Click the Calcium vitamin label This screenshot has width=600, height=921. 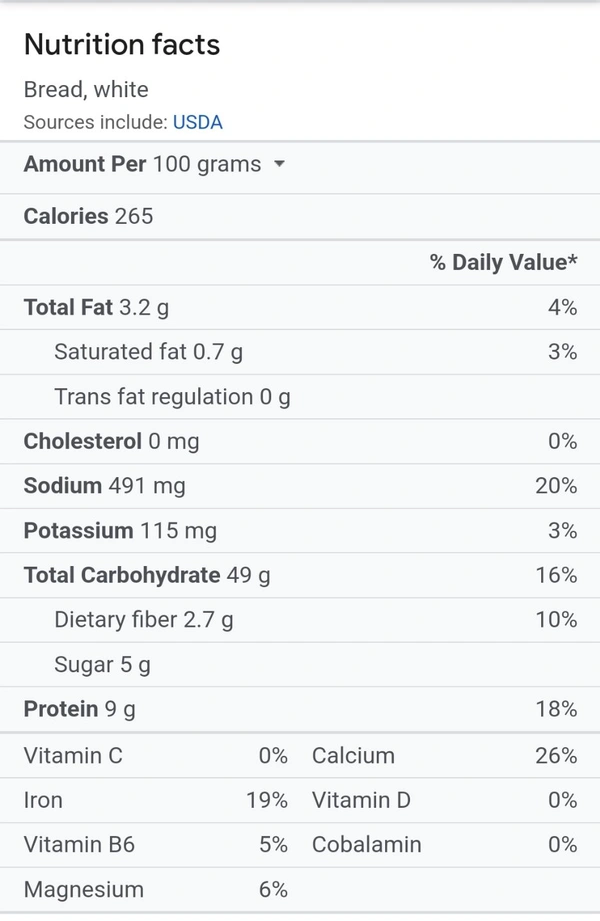coord(353,756)
